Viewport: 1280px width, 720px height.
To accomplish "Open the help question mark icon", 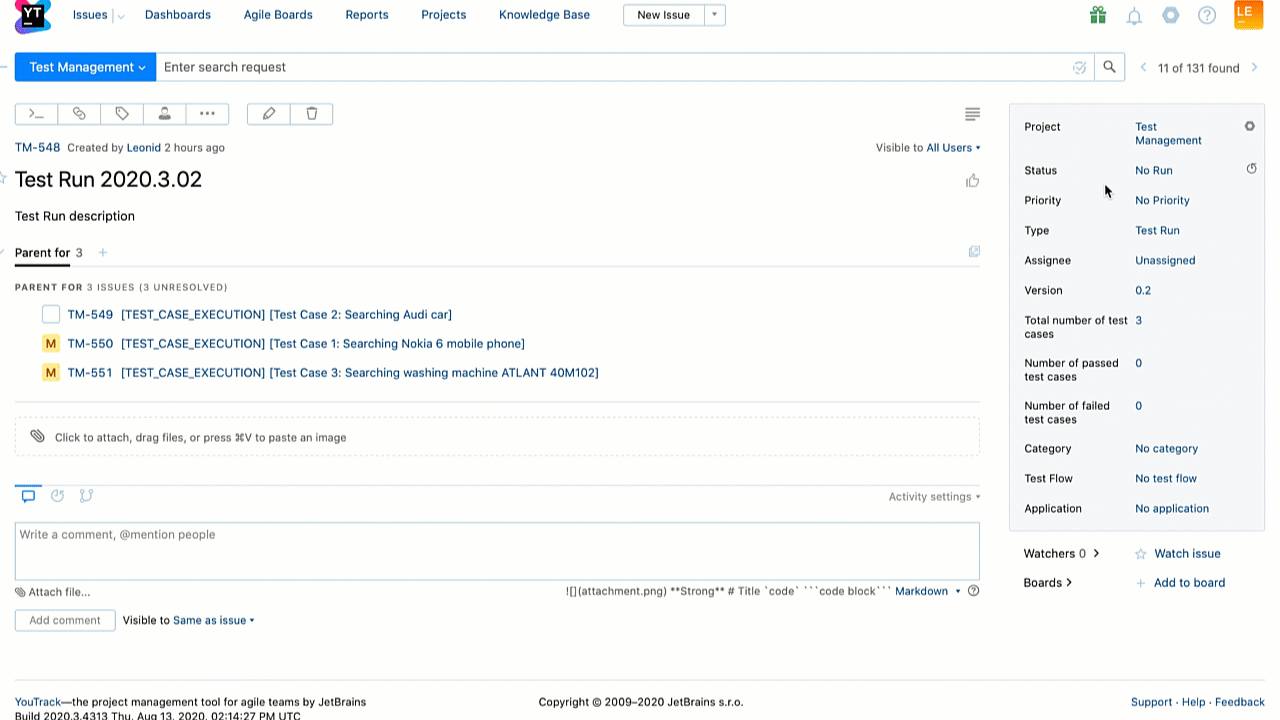I will point(1207,15).
